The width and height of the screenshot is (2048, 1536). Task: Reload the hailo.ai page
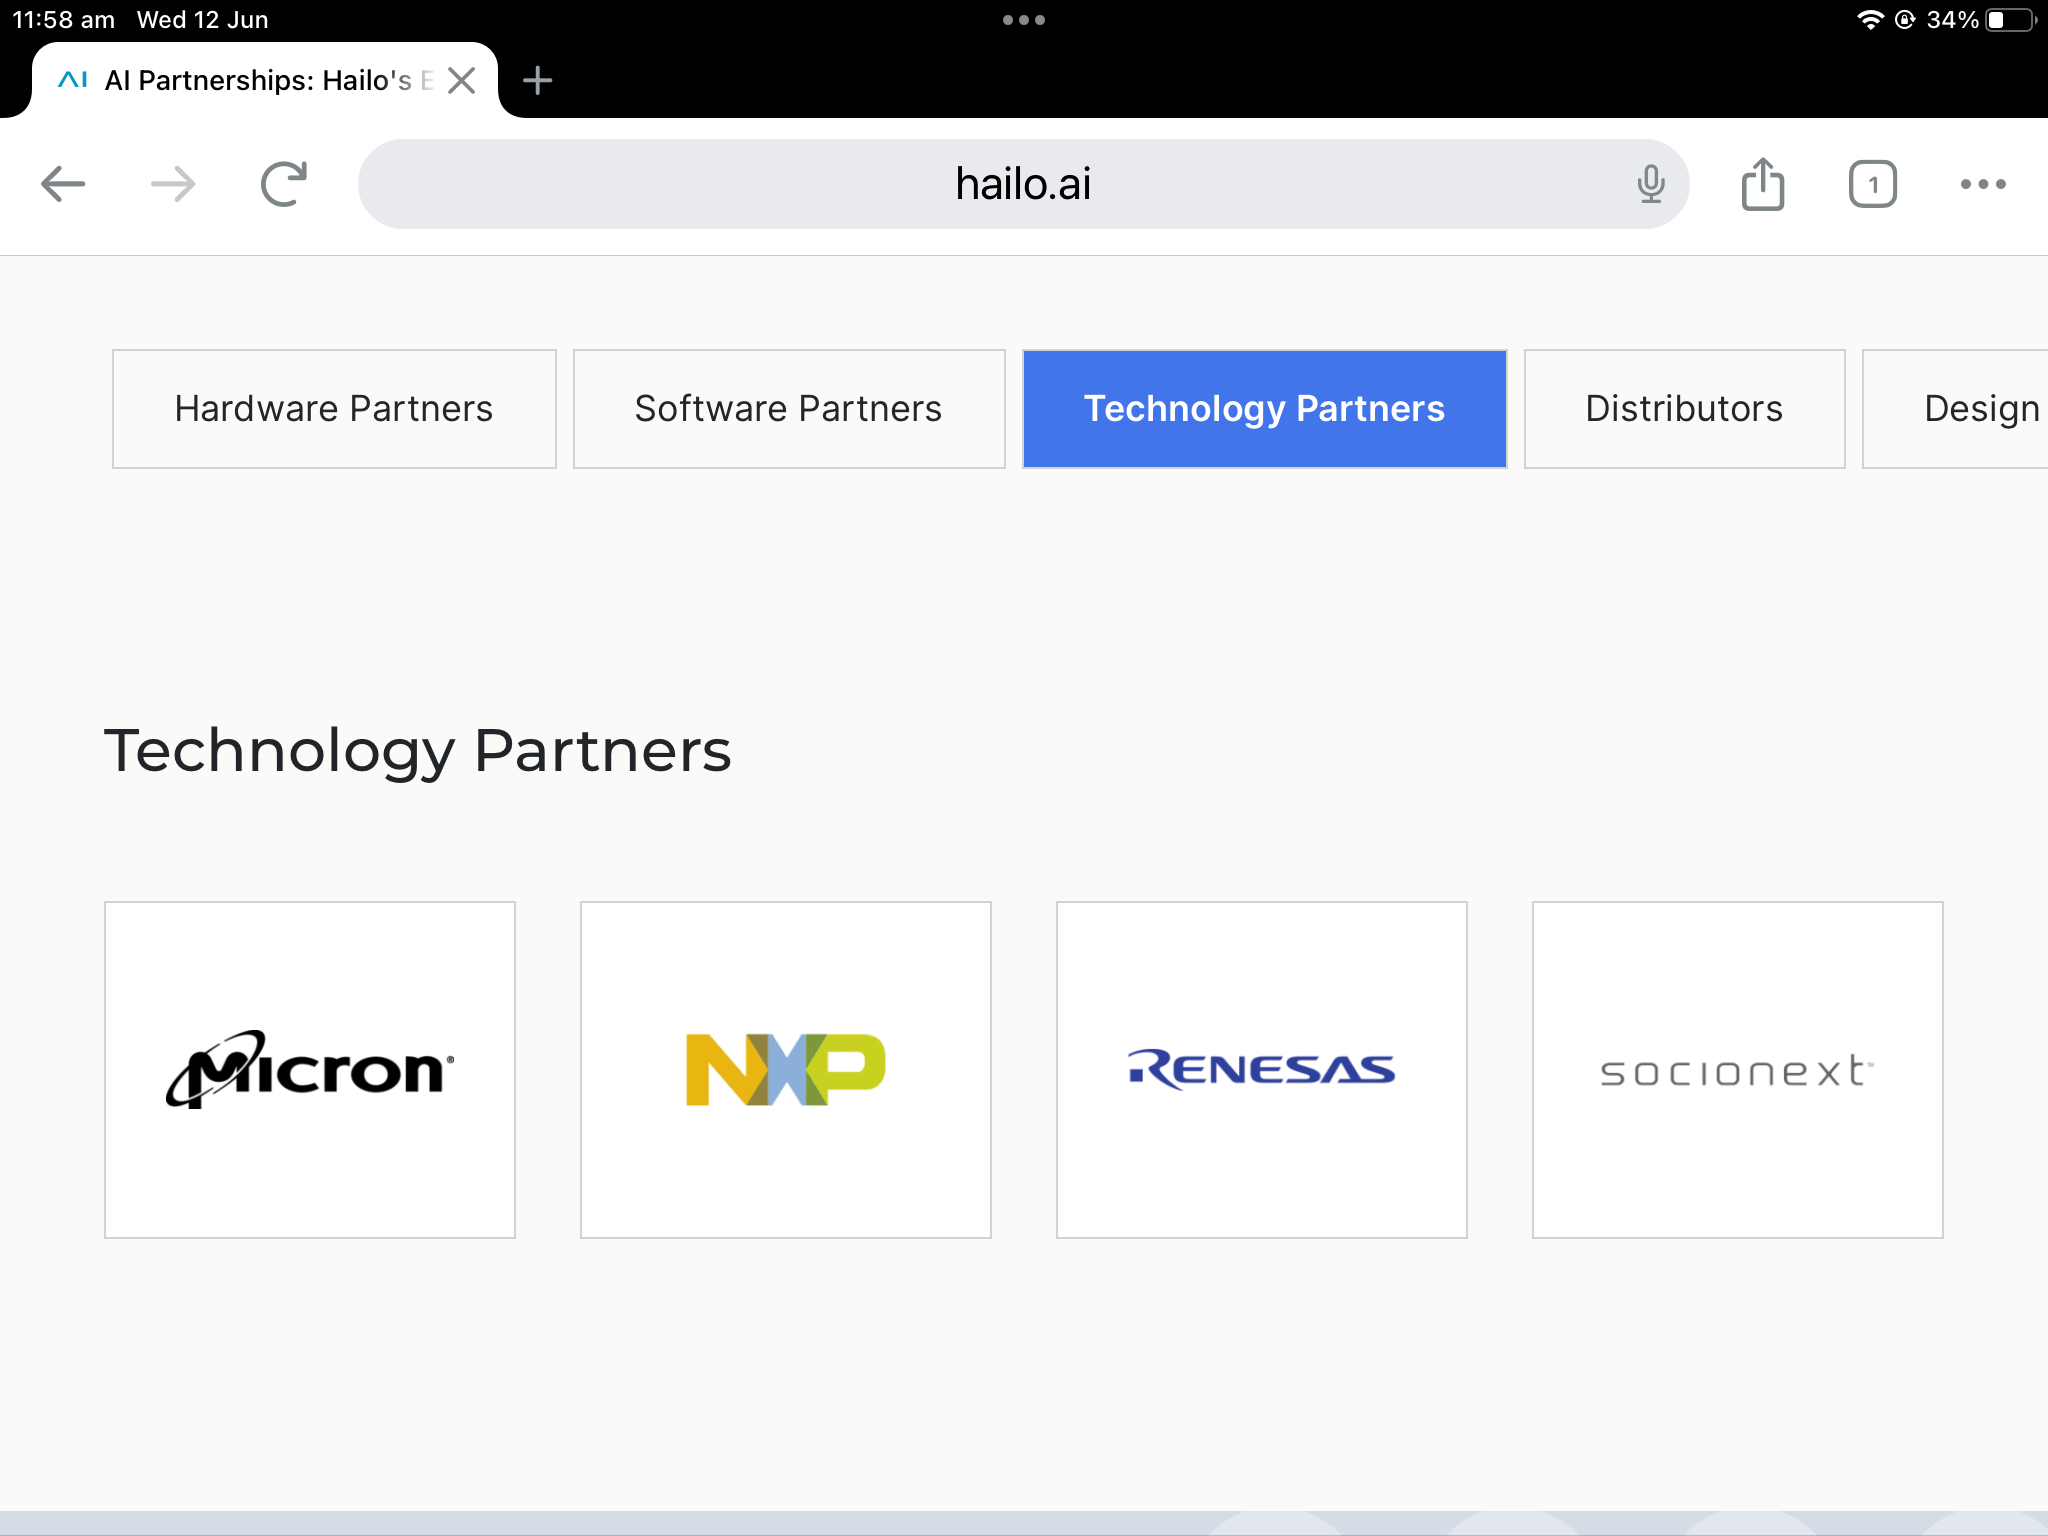[x=284, y=184]
